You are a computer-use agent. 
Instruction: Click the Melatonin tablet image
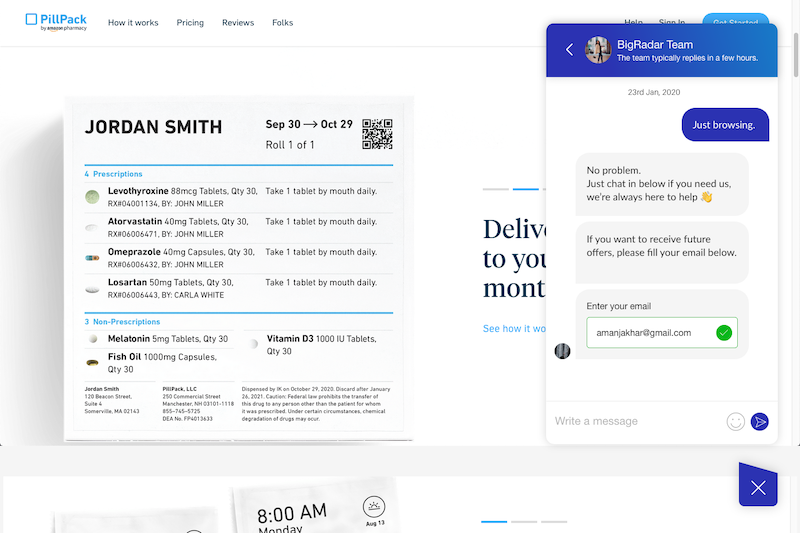point(93,339)
